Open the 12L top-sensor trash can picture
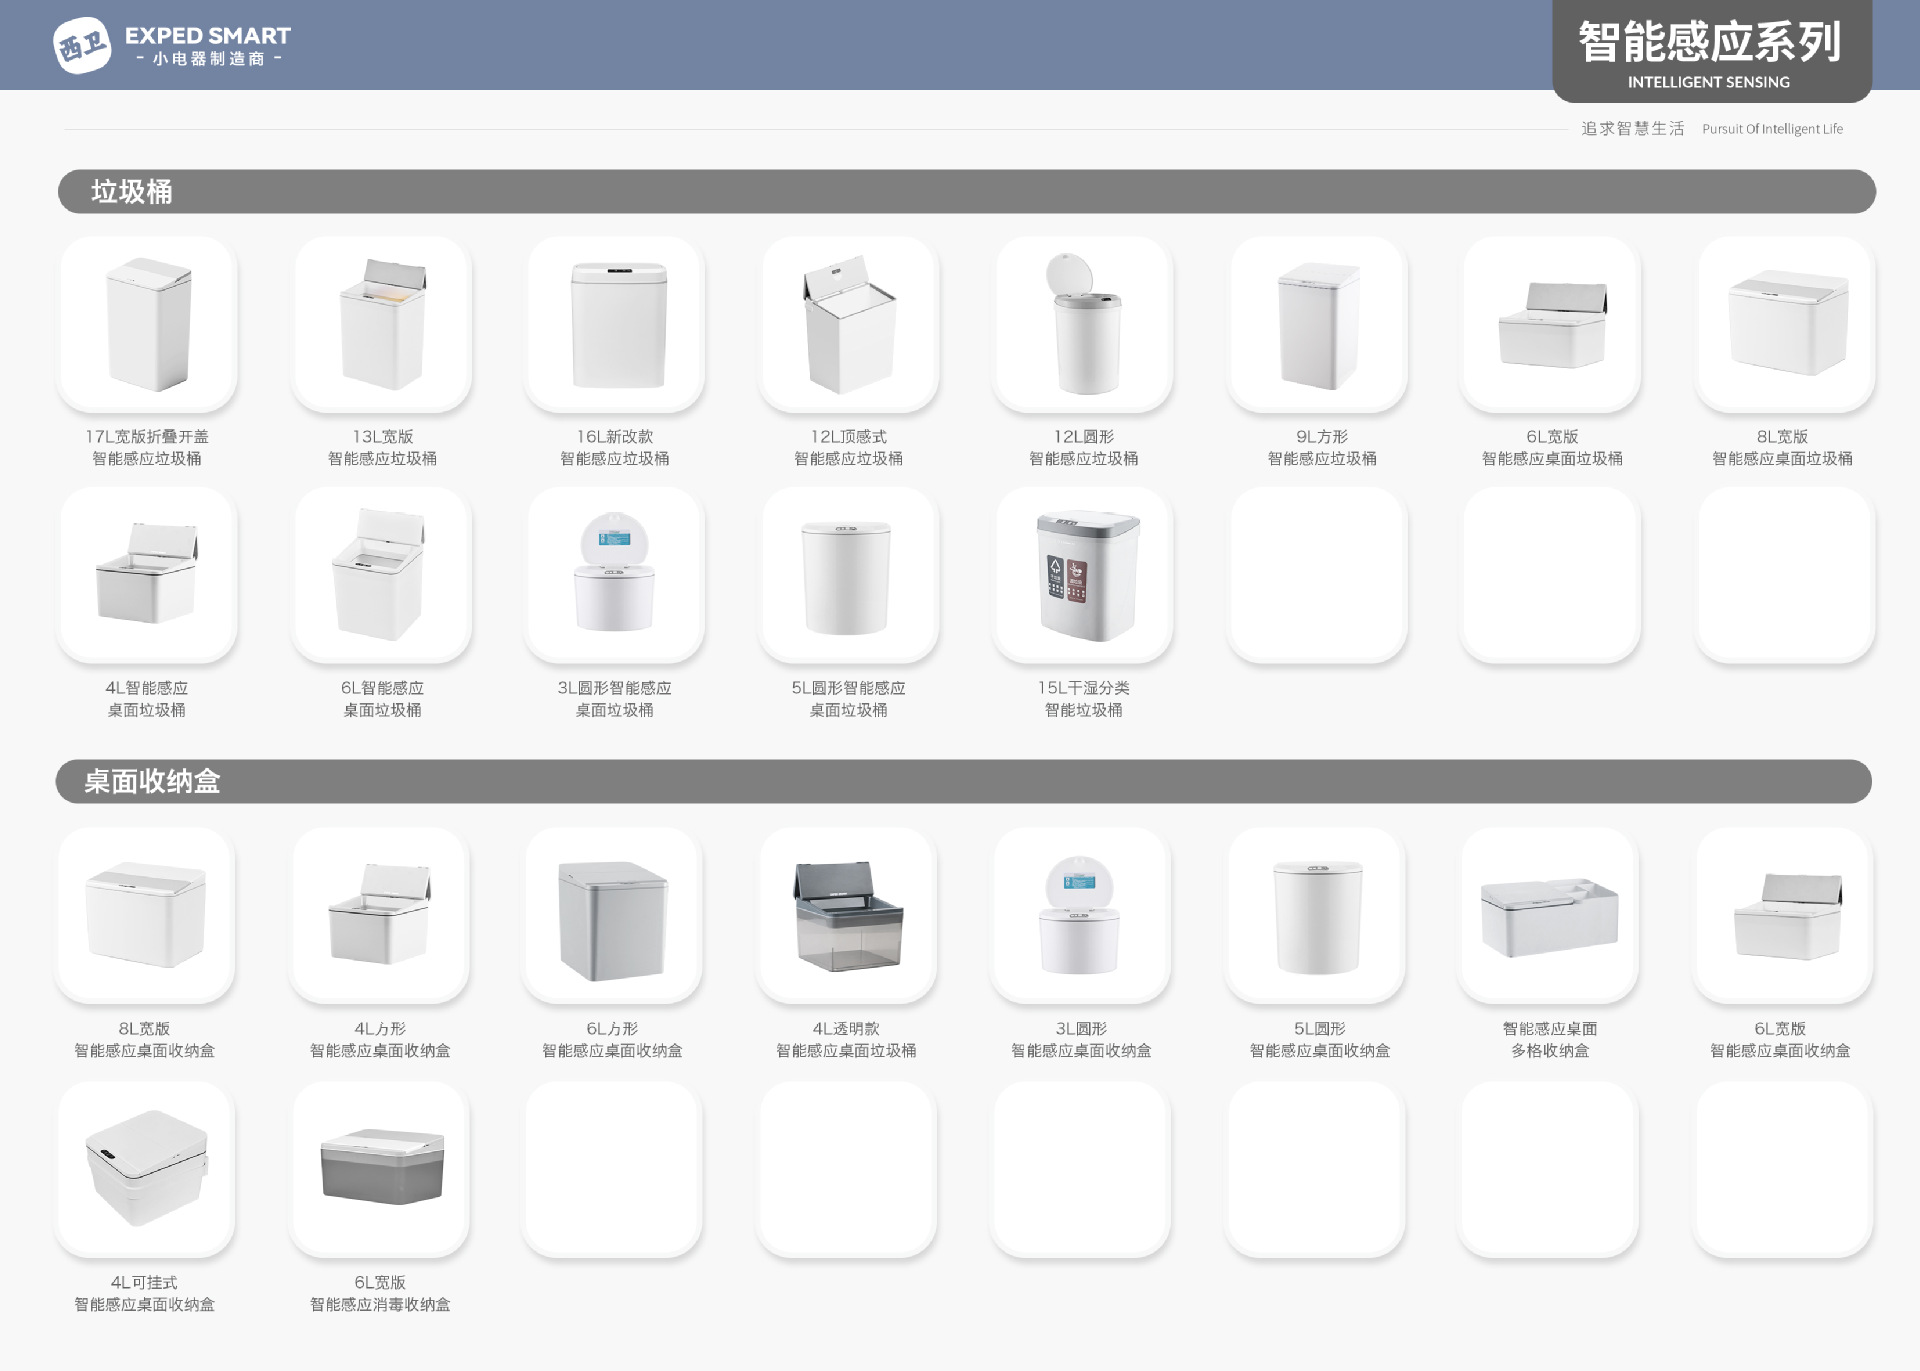1920x1371 pixels. click(849, 324)
